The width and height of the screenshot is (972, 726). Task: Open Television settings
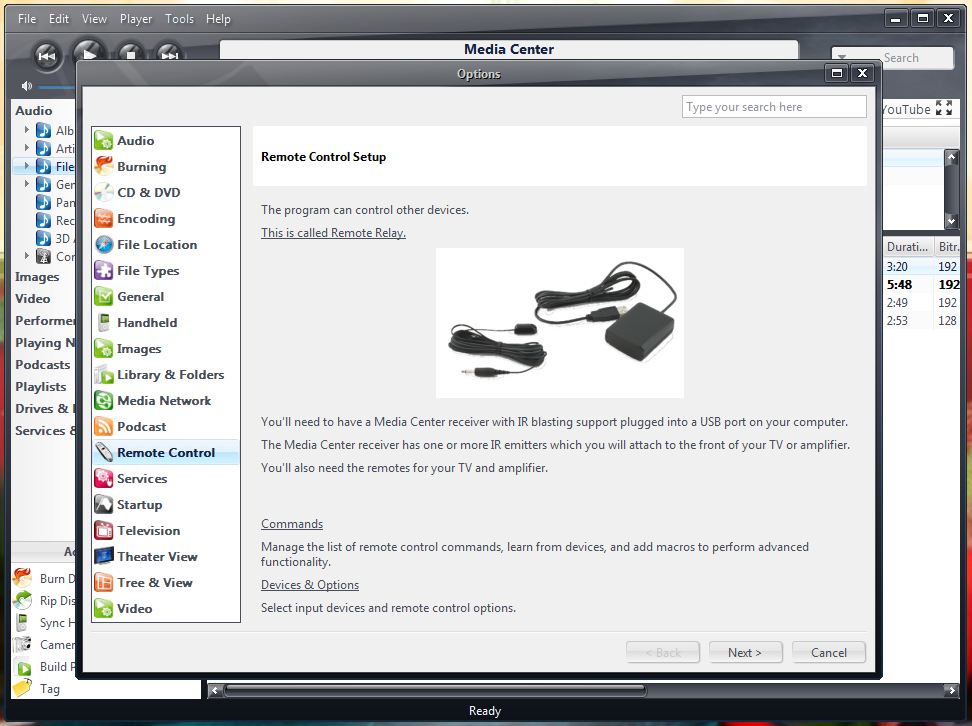[x=166, y=531]
